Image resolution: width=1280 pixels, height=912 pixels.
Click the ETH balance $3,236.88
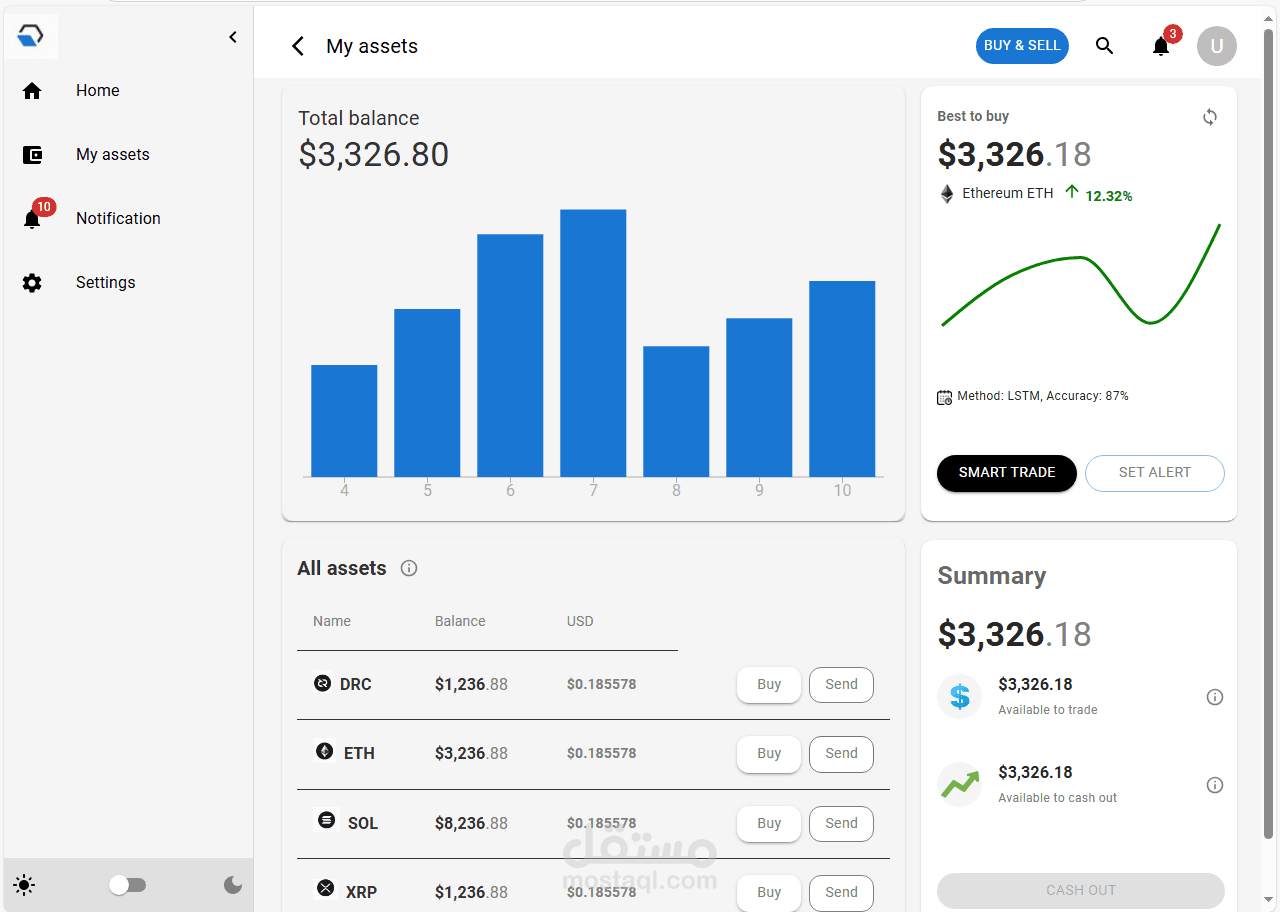(x=471, y=754)
